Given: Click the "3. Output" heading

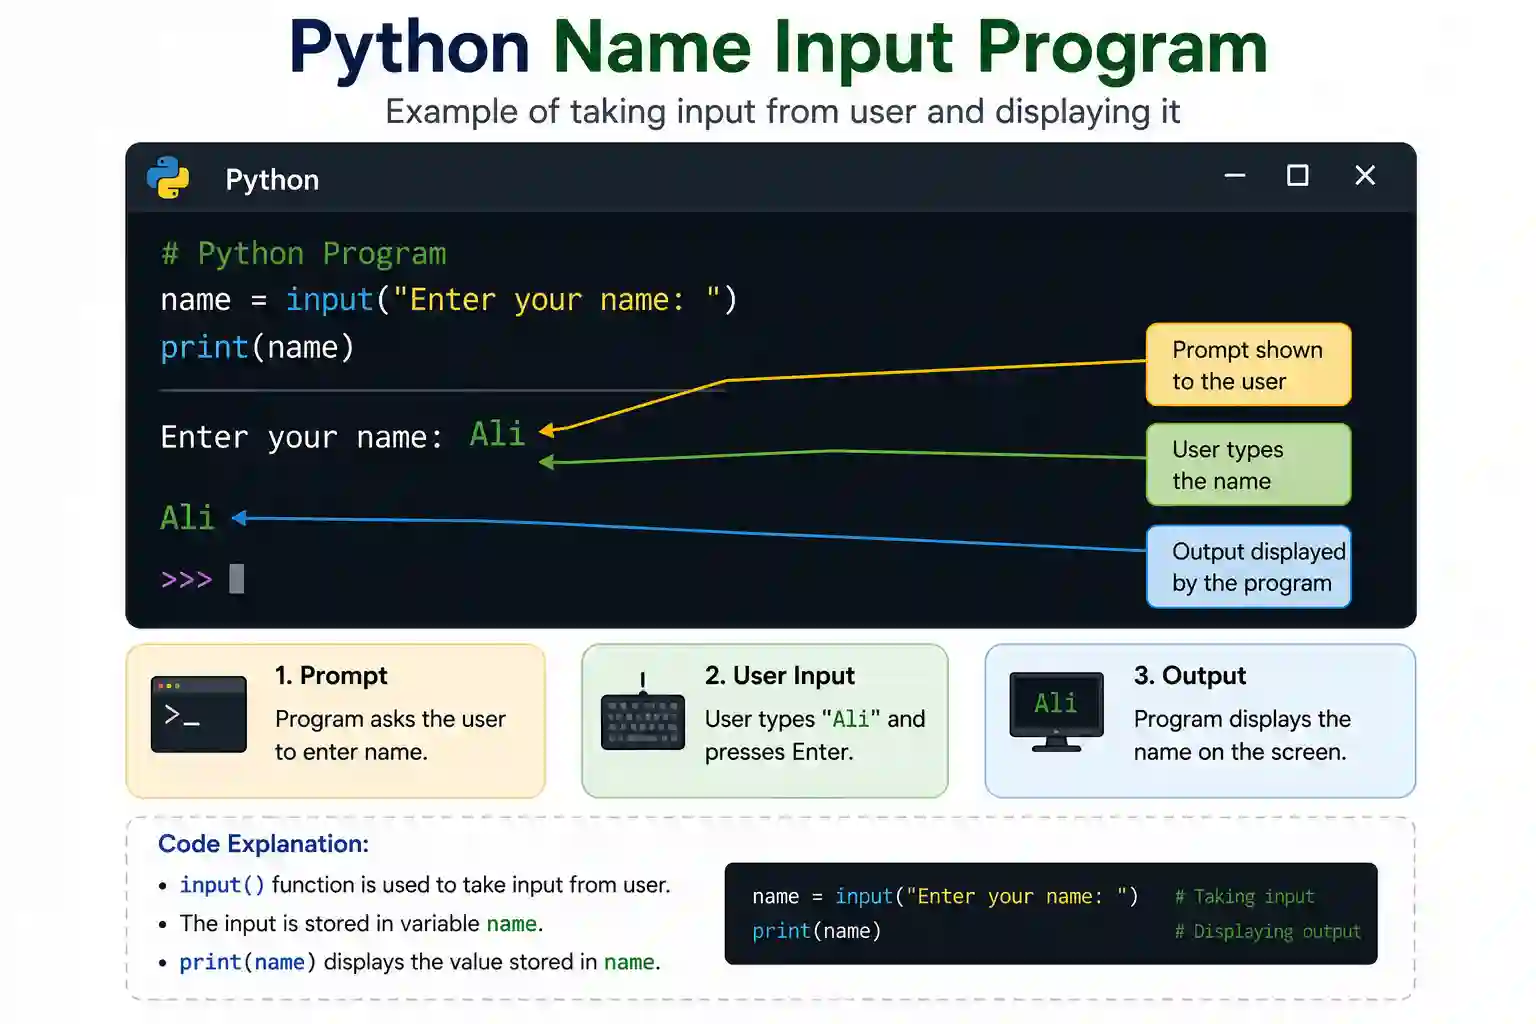Looking at the screenshot, I should [x=1190, y=676].
